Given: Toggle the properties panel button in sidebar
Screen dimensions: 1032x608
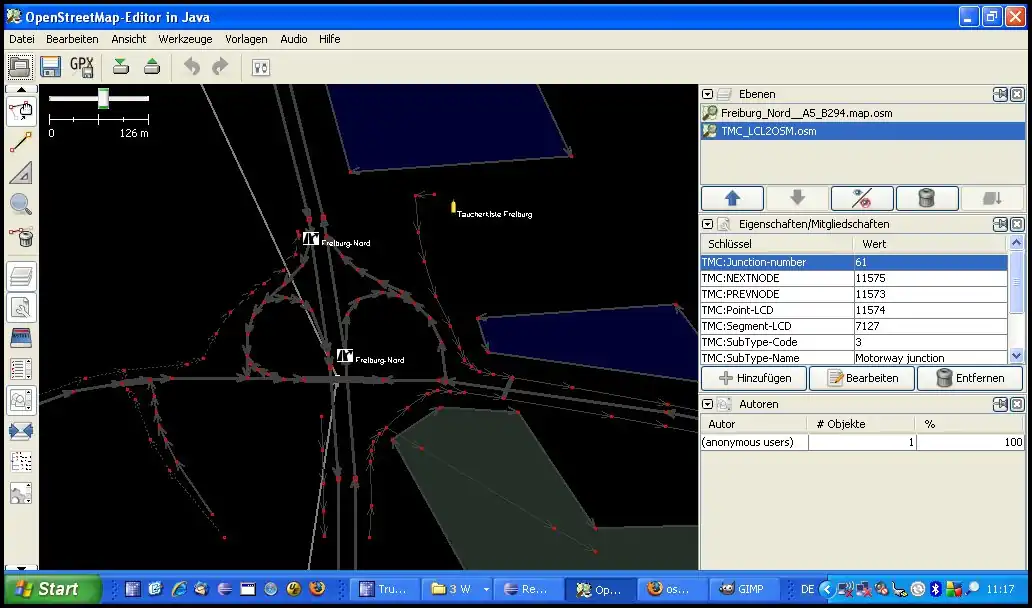Looking at the screenshot, I should [x=21, y=307].
